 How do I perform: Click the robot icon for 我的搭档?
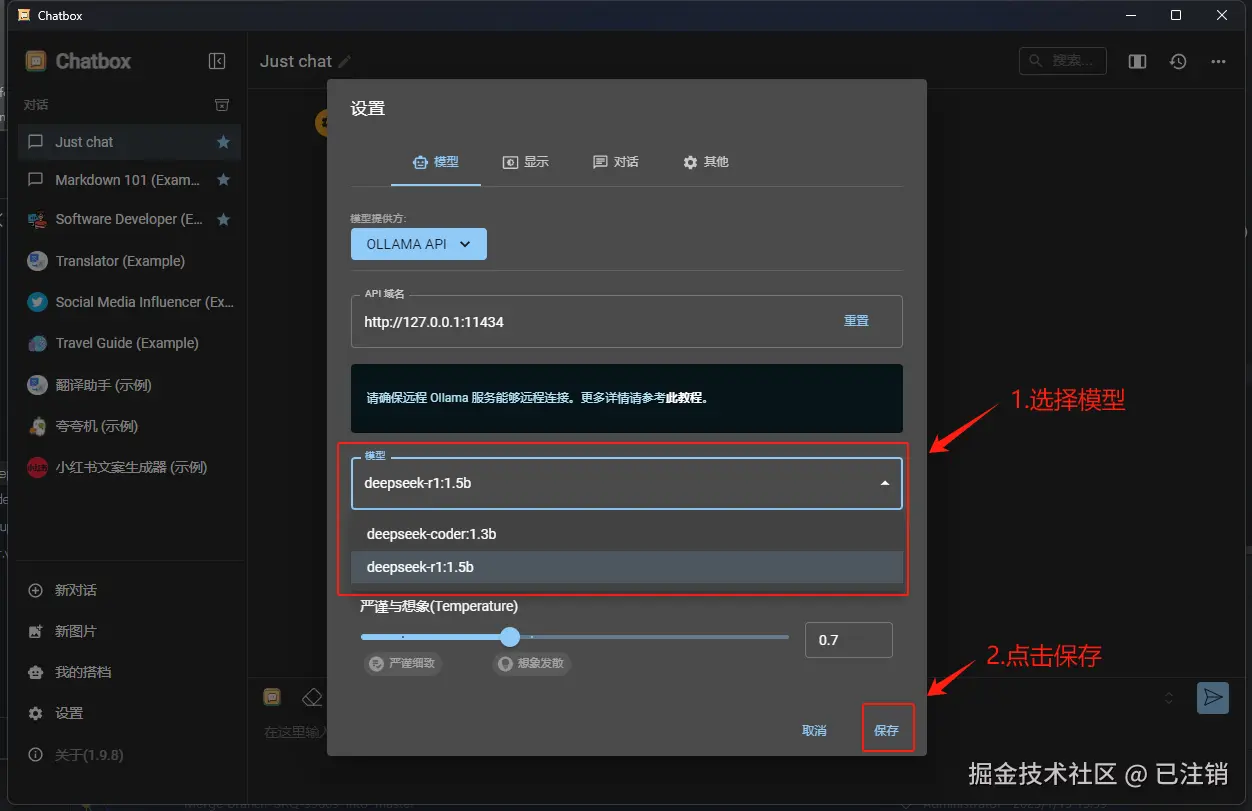pos(36,672)
